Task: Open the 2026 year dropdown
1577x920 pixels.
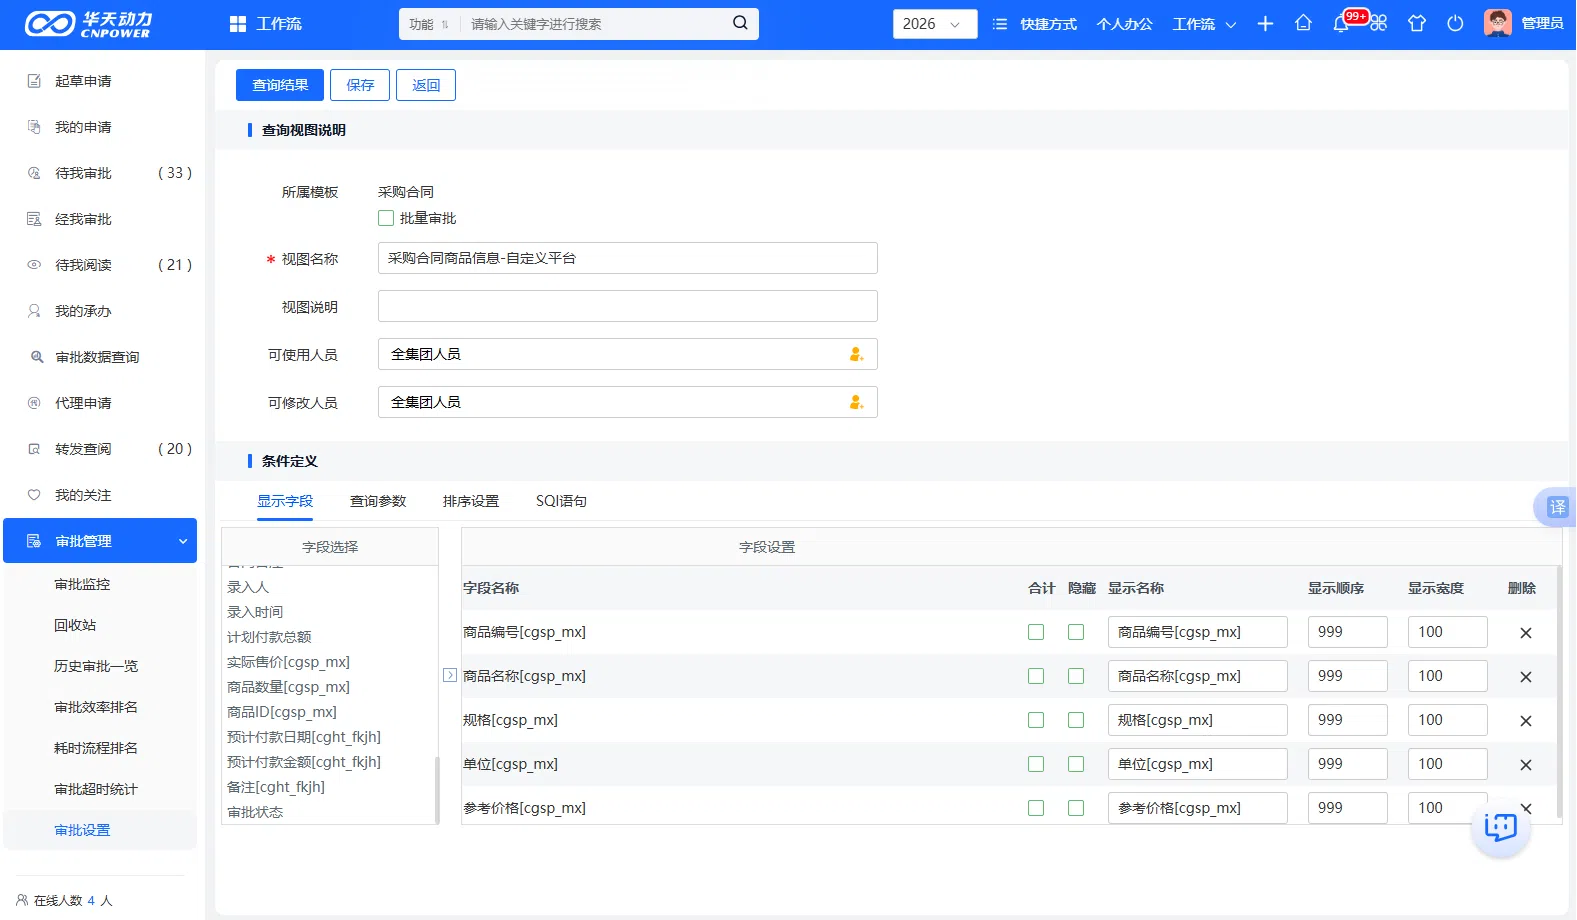Action: [x=935, y=24]
